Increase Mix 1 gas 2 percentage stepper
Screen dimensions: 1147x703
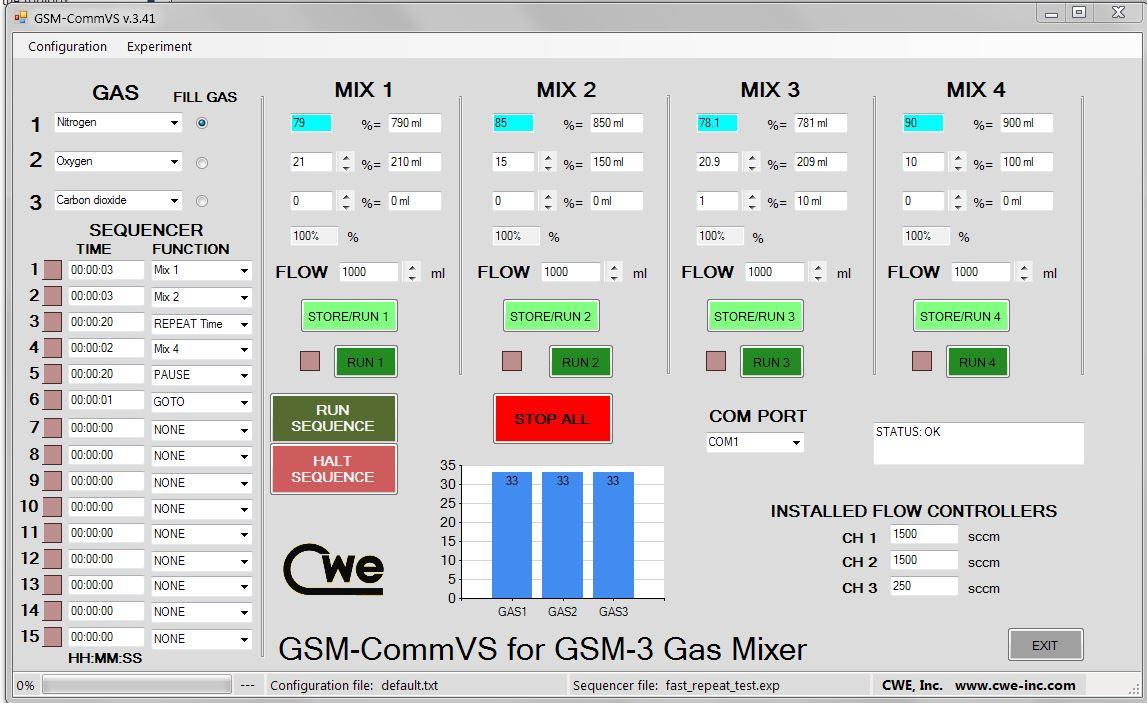[346, 157]
